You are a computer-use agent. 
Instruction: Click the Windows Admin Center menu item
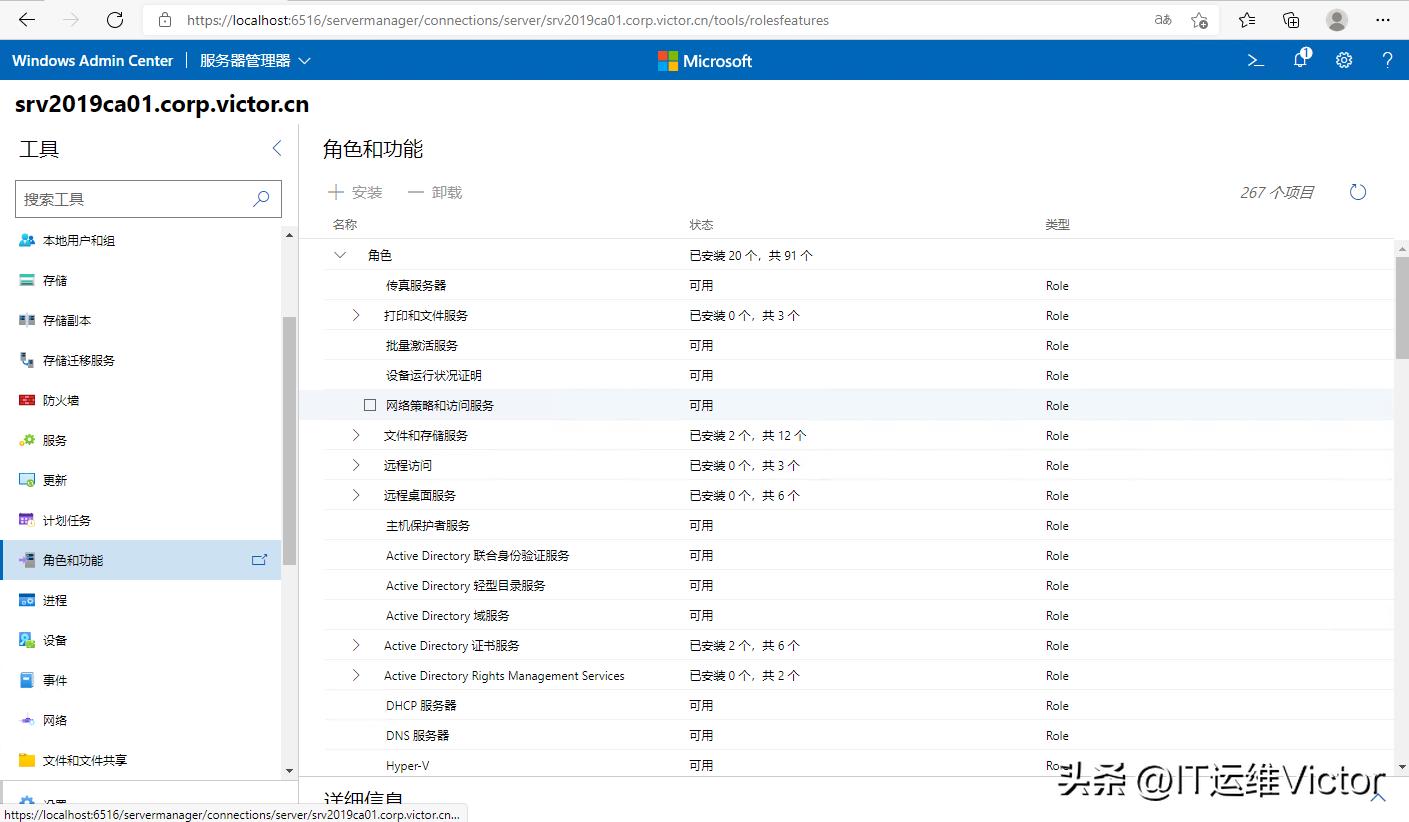pos(92,60)
